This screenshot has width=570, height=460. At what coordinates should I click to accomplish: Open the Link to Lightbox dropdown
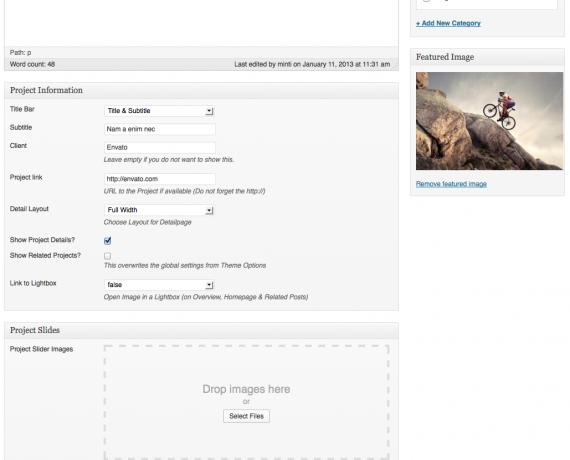click(x=159, y=285)
